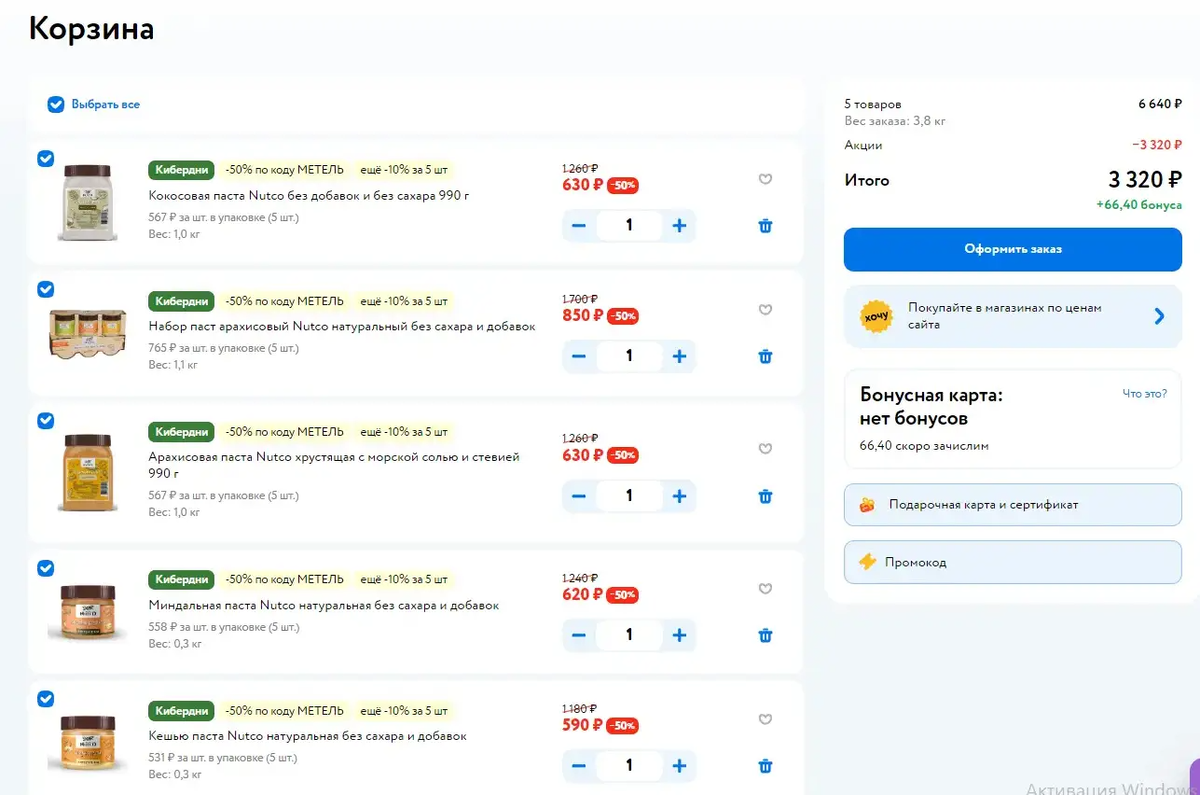Click the 'Хочу' badge icon

876,316
